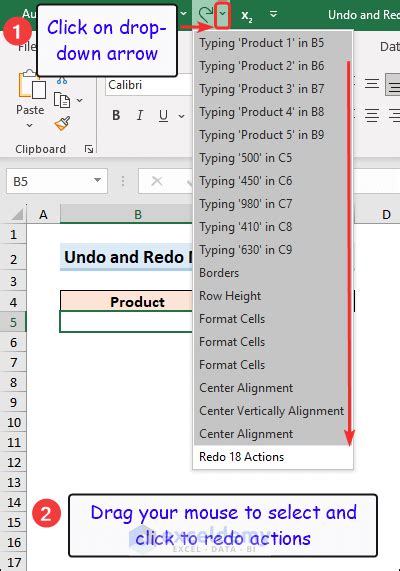Screen dimensions: 400x571
Task: Select redo item Typing '450' in C6
Action: (x=272, y=181)
